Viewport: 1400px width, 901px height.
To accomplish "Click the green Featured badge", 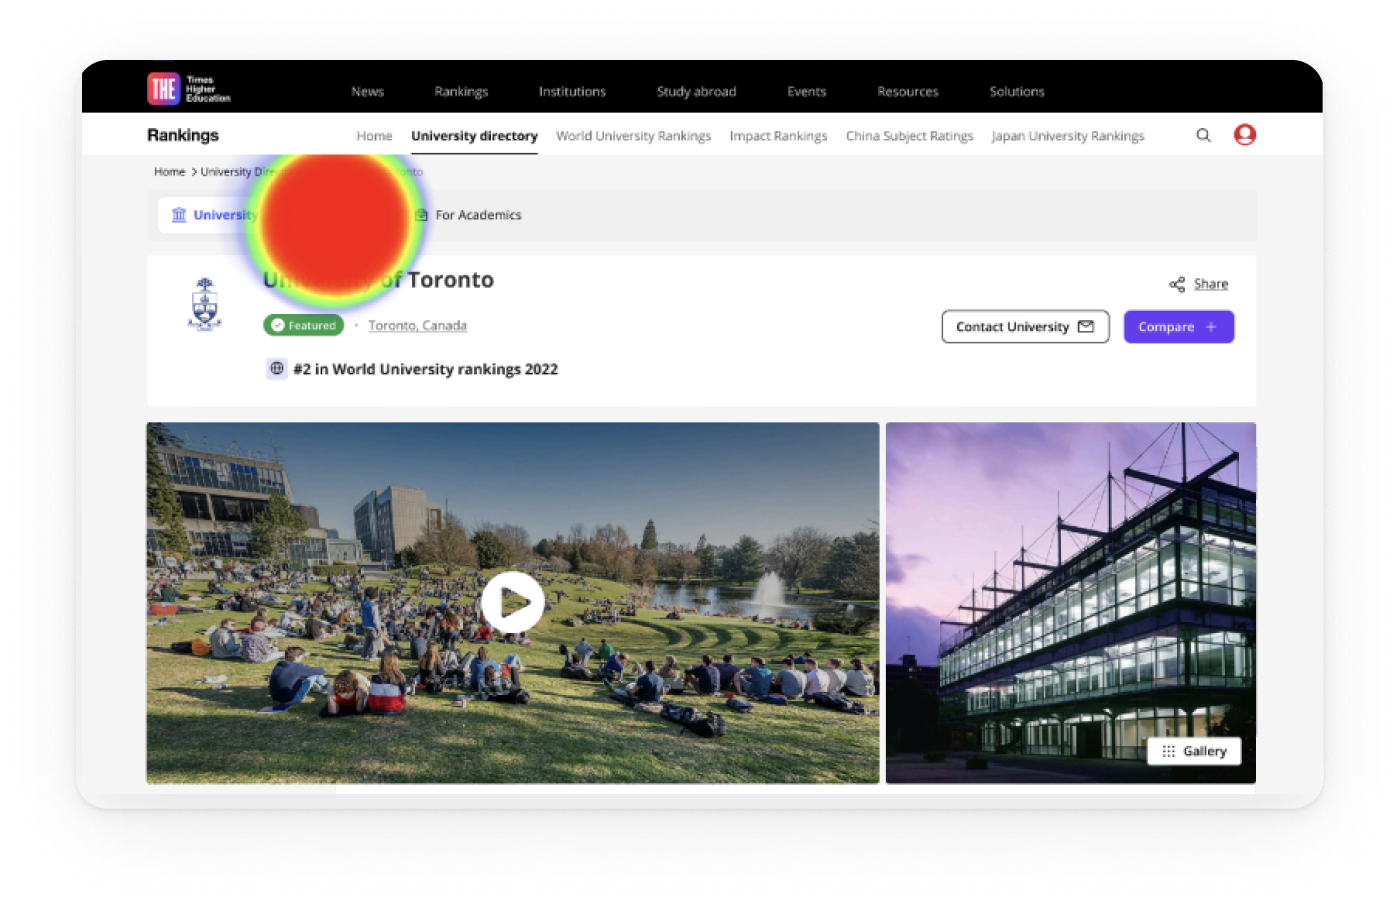I will pos(303,325).
